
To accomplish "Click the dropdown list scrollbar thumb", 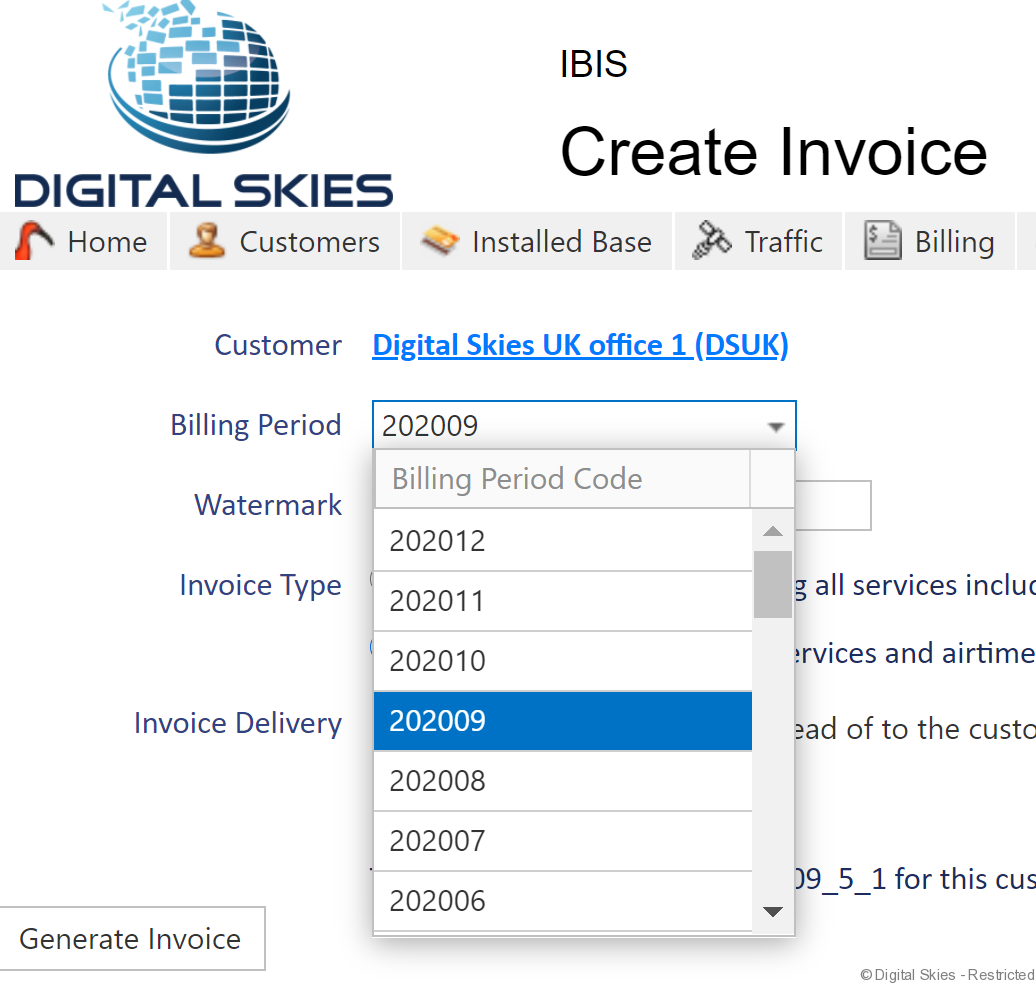I will point(772,584).
